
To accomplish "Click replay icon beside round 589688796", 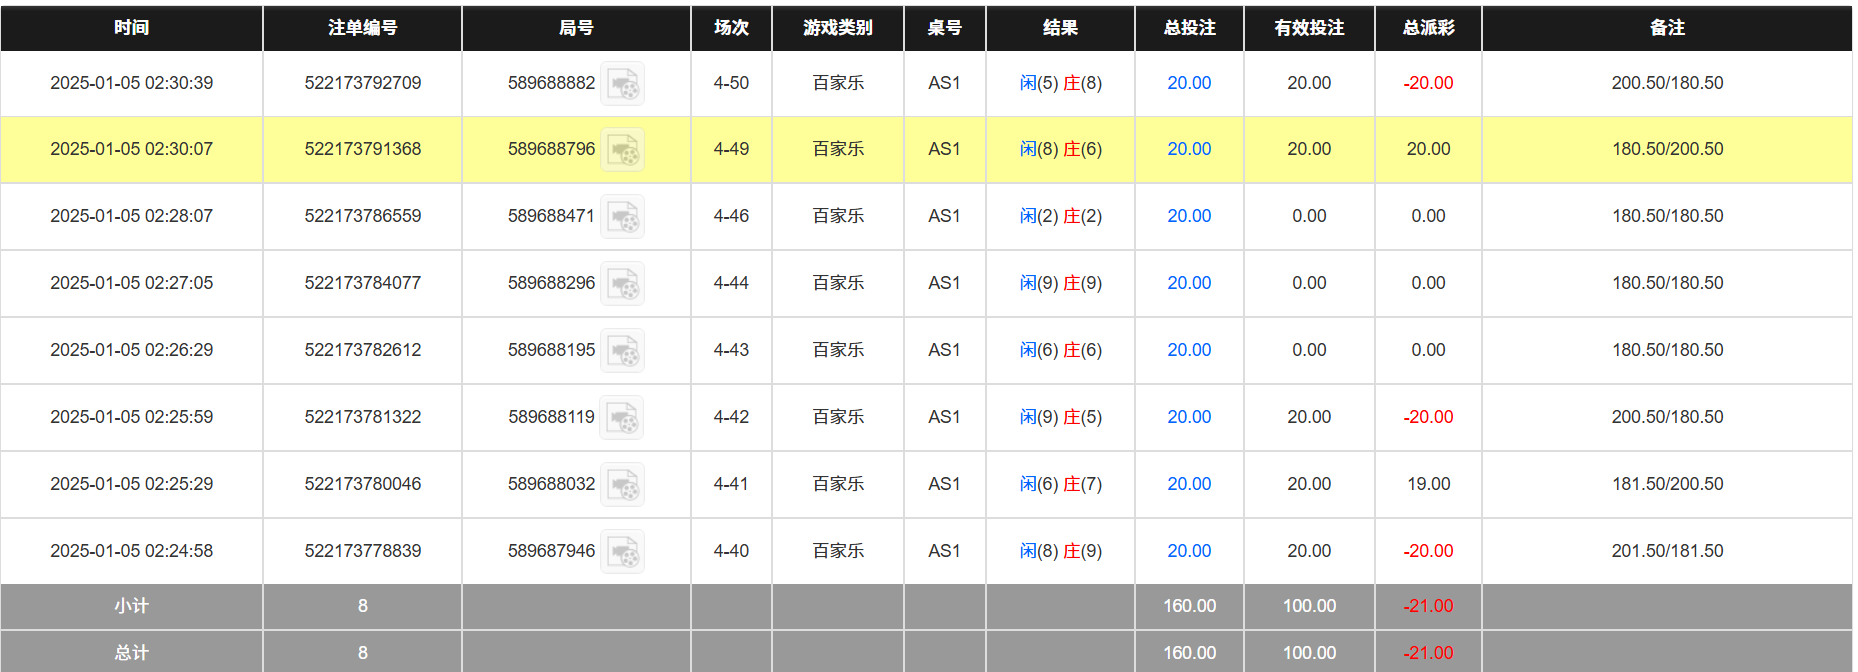I will (622, 150).
